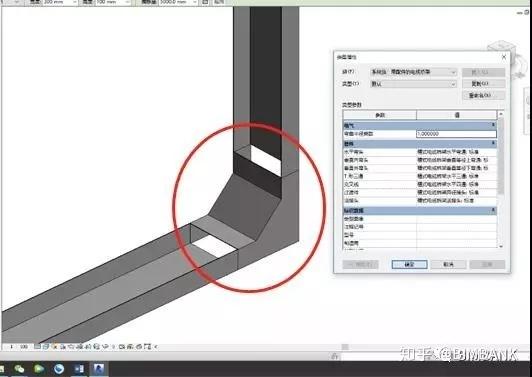Viewport: 532px width, 377px height.
Task: Open the Word app in taskbar
Action: point(79,369)
